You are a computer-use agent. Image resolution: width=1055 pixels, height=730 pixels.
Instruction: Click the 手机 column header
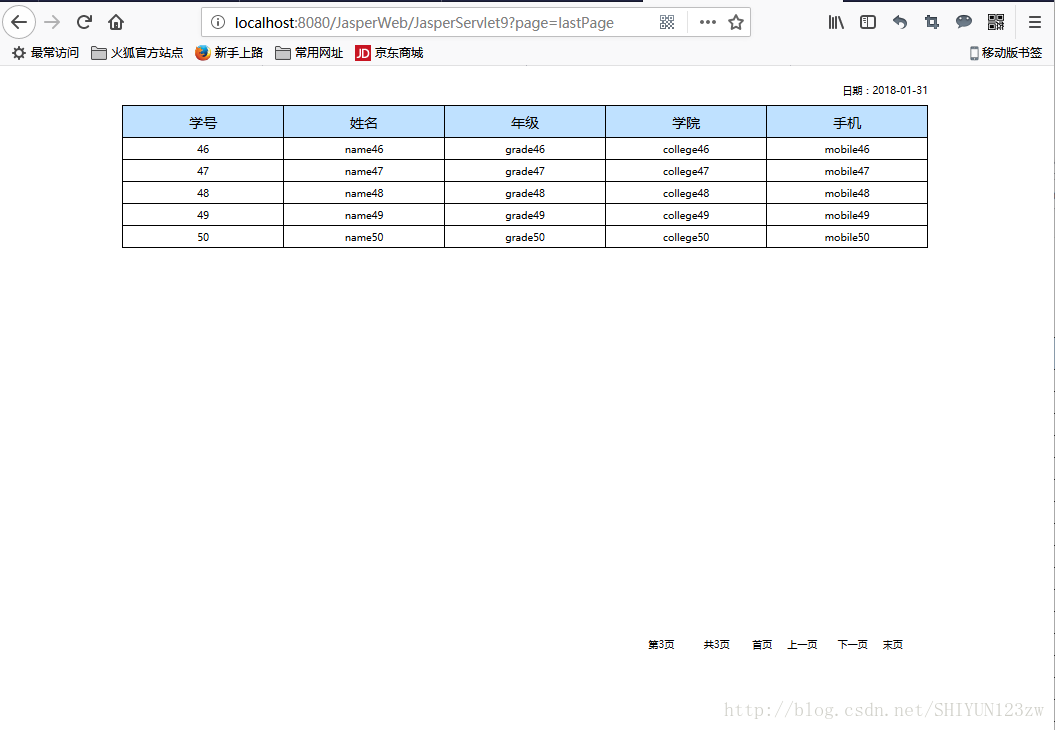click(x=847, y=122)
